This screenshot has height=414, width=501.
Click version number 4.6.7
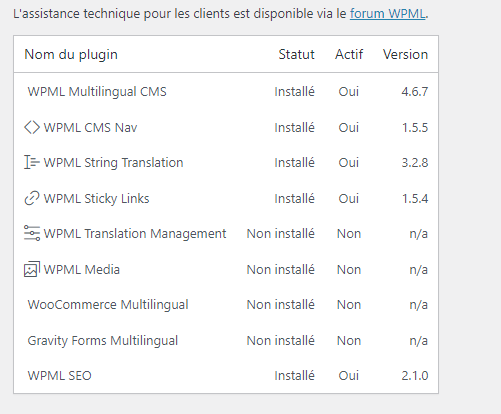click(x=415, y=92)
